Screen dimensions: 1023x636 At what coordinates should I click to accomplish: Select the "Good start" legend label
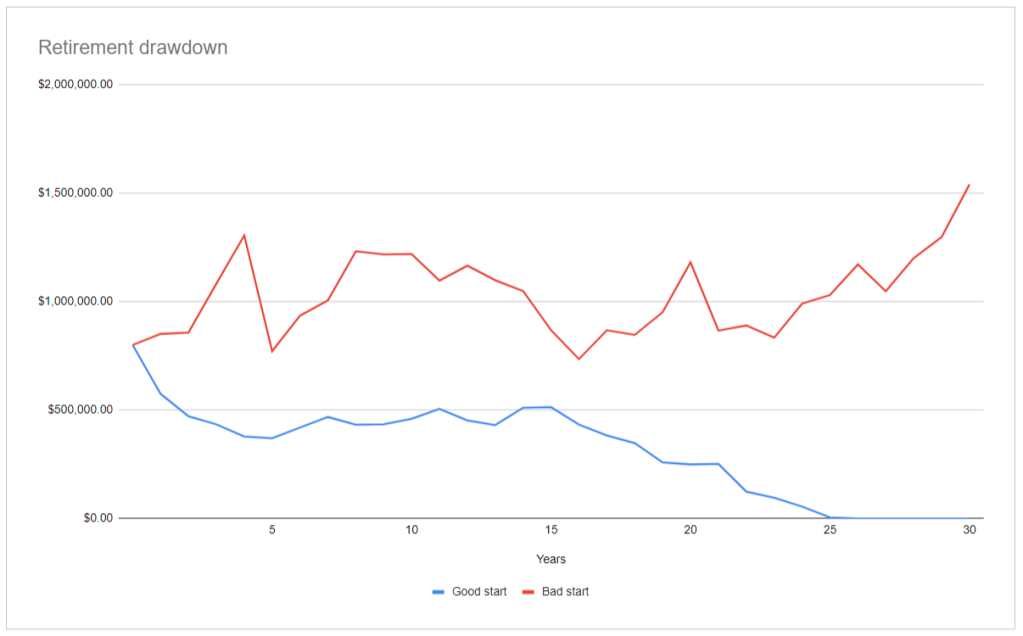477,592
